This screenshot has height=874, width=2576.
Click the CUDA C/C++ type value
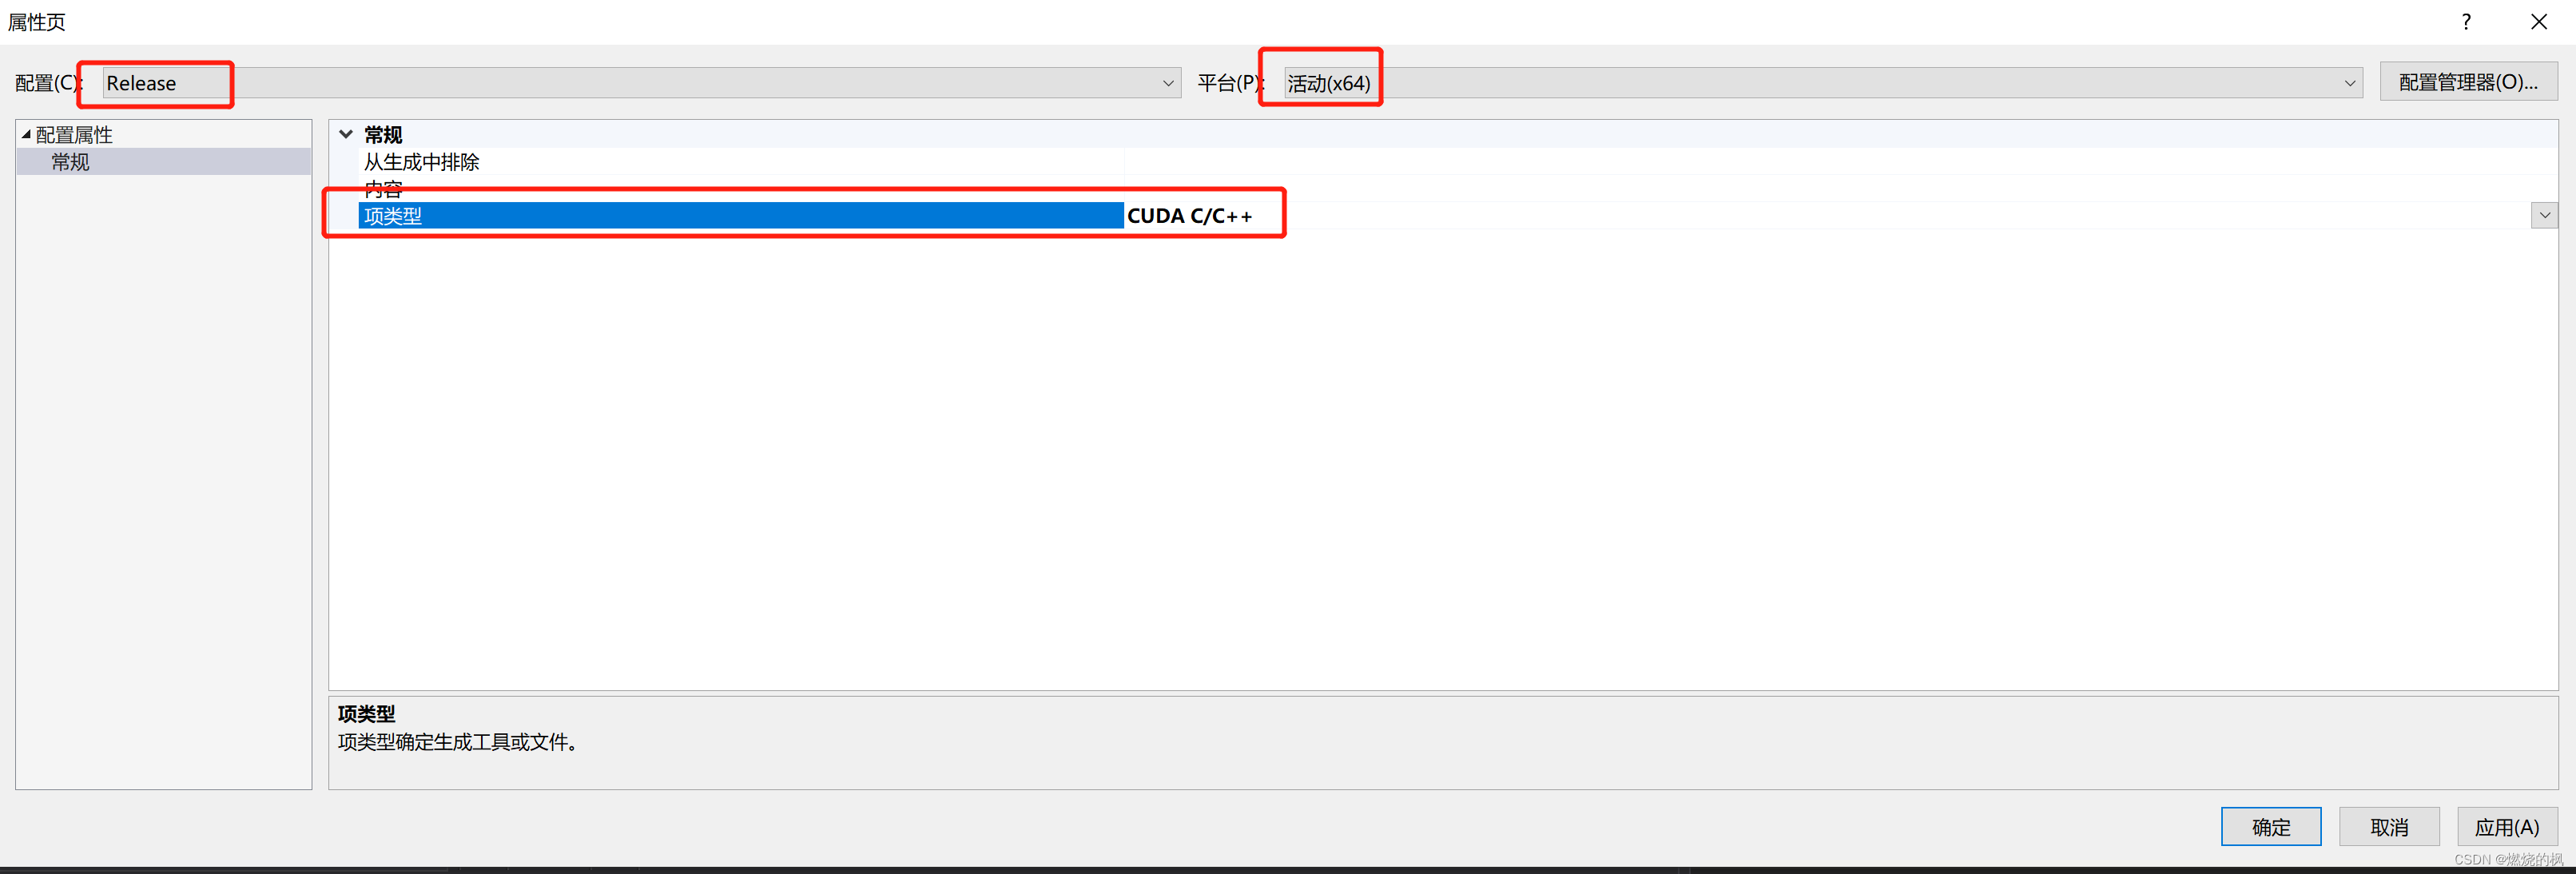point(1190,215)
